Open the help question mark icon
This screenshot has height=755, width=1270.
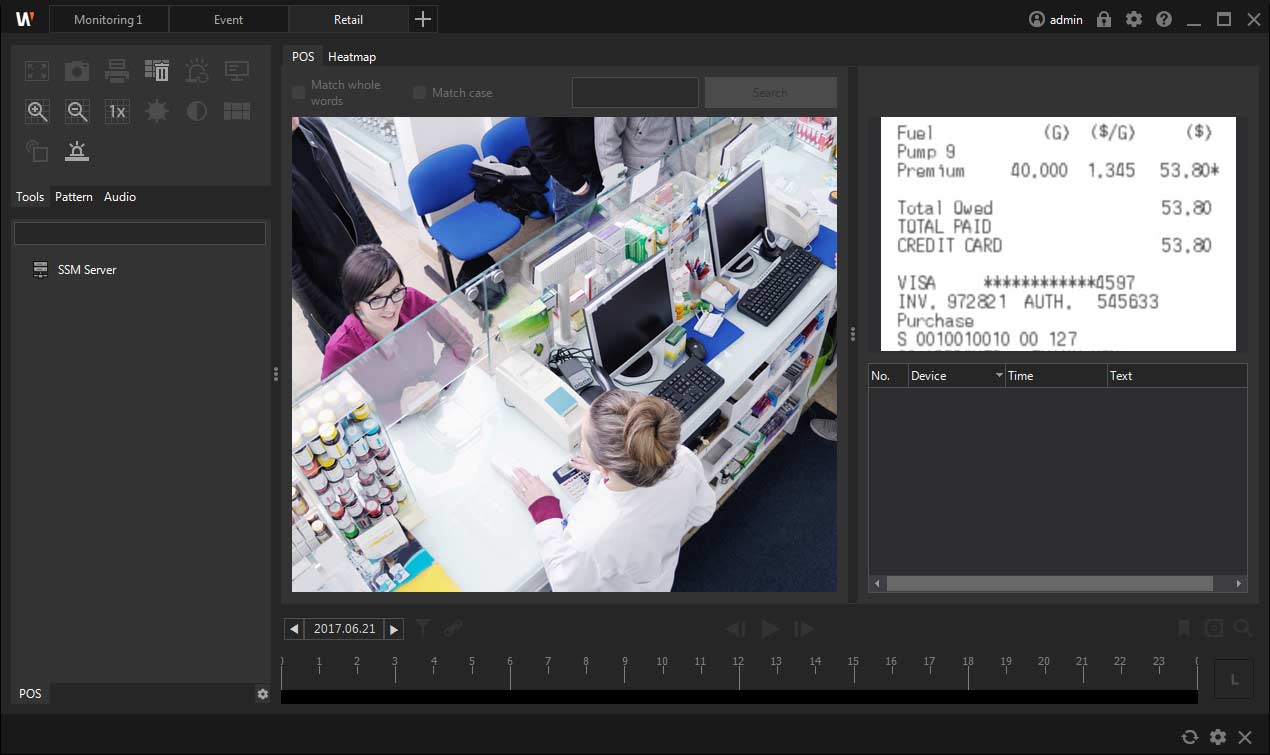tap(1163, 19)
